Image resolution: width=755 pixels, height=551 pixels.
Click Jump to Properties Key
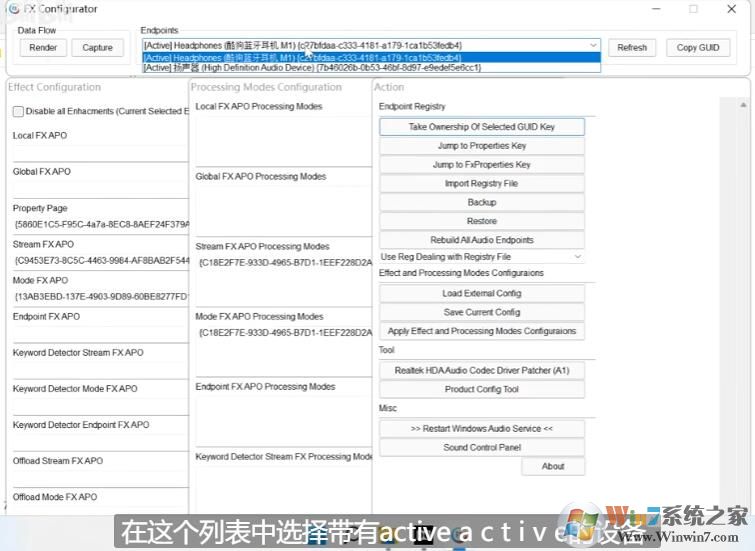coord(482,145)
